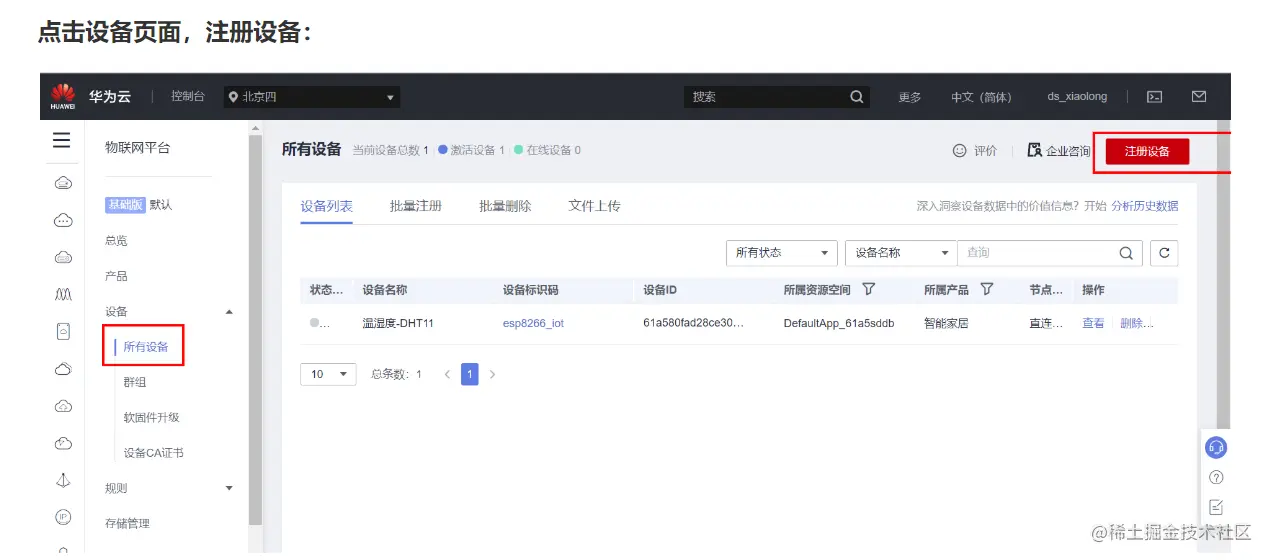Select 所有设备 in sidebar
The height and width of the screenshot is (560, 1269).
[x=146, y=347]
